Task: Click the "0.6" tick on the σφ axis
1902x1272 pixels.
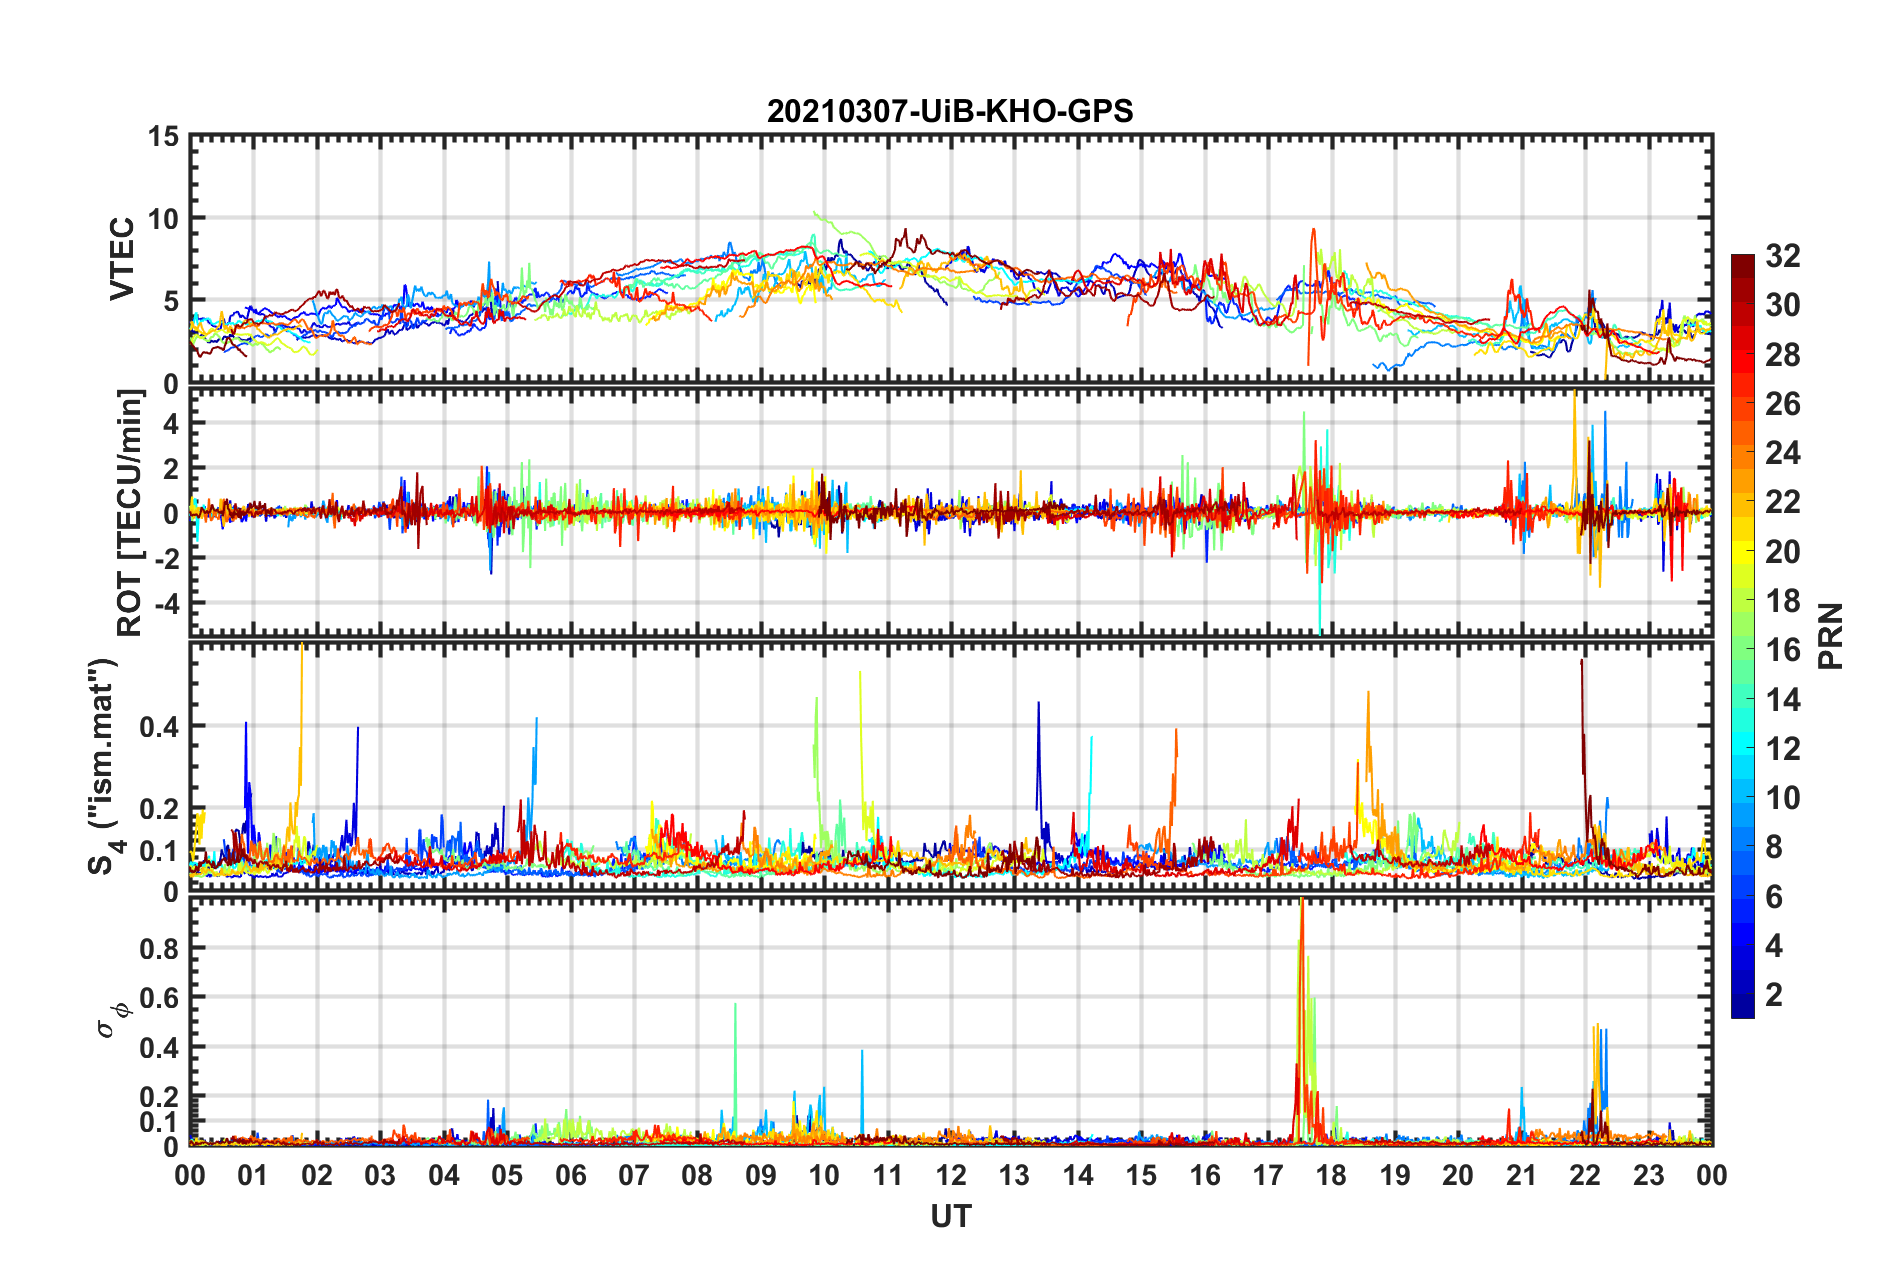Action: click(x=159, y=997)
